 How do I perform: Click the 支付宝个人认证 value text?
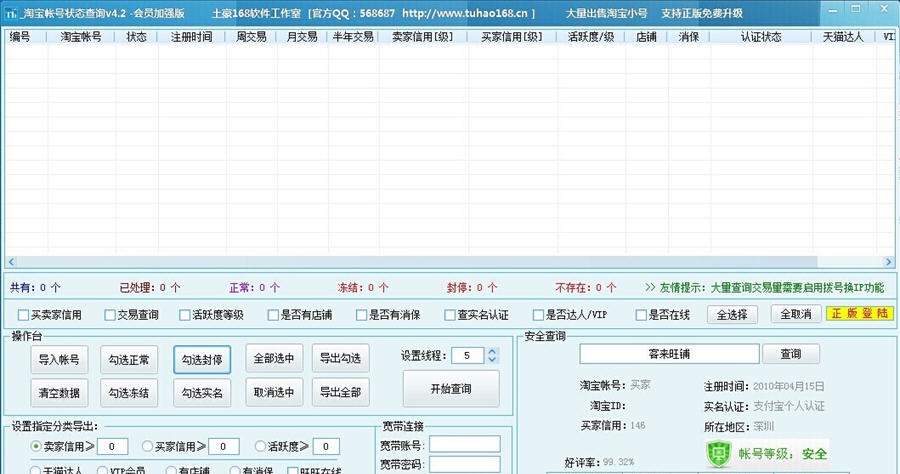click(x=789, y=406)
